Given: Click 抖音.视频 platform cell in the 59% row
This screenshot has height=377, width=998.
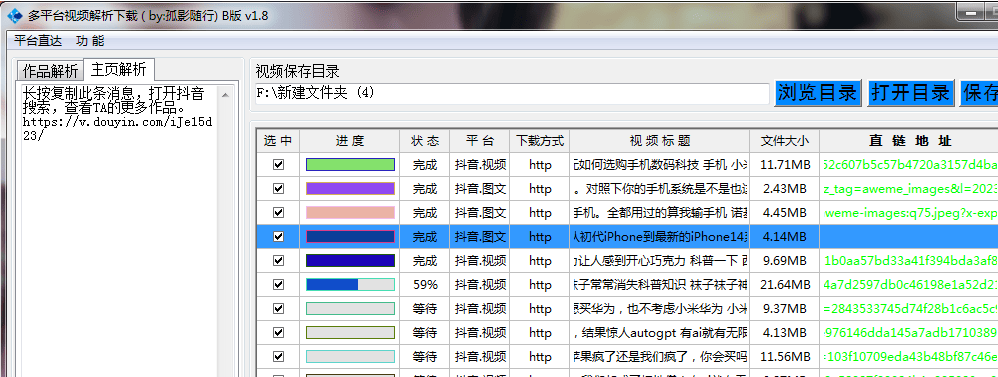Looking at the screenshot, I should pyautogui.click(x=480, y=285).
